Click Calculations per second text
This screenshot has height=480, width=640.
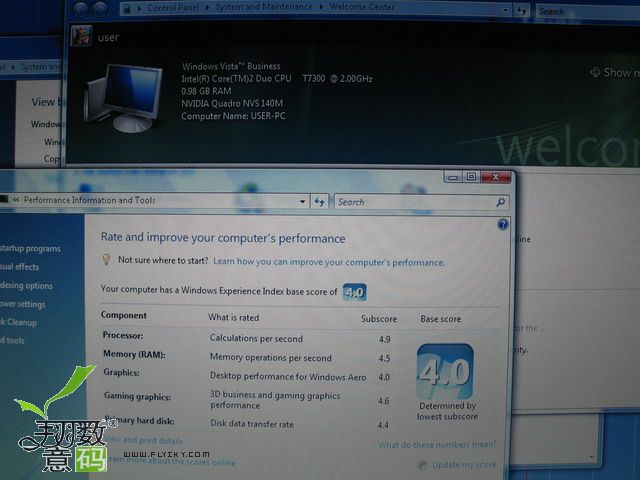point(256,338)
